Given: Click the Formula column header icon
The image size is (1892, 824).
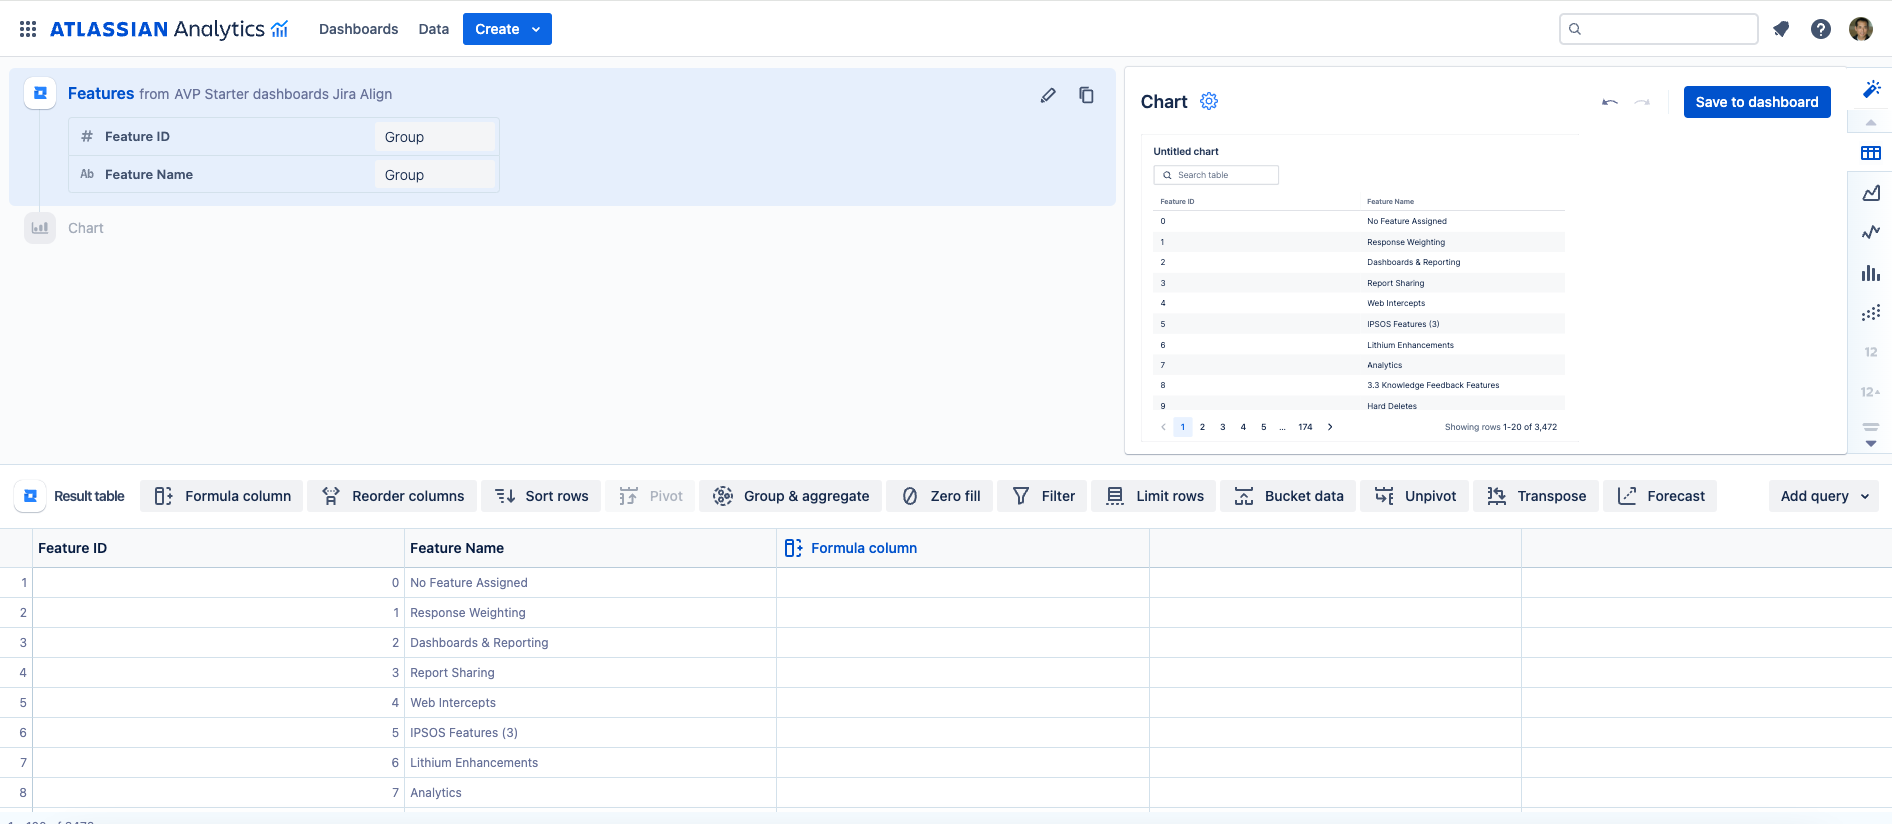Looking at the screenshot, I should pyautogui.click(x=793, y=548).
